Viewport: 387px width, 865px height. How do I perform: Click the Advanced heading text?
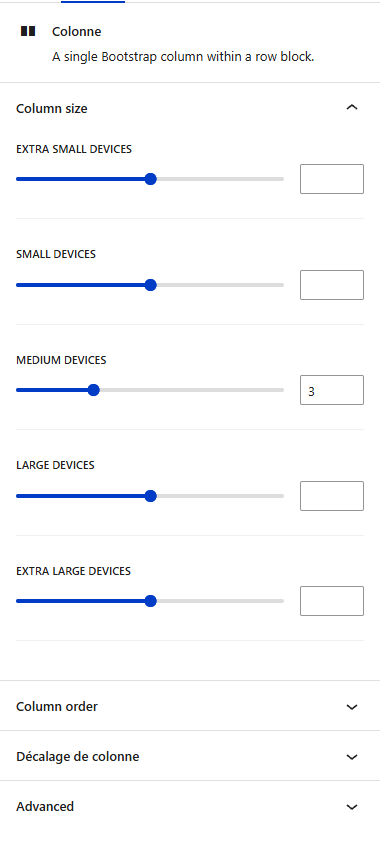[x=45, y=807]
